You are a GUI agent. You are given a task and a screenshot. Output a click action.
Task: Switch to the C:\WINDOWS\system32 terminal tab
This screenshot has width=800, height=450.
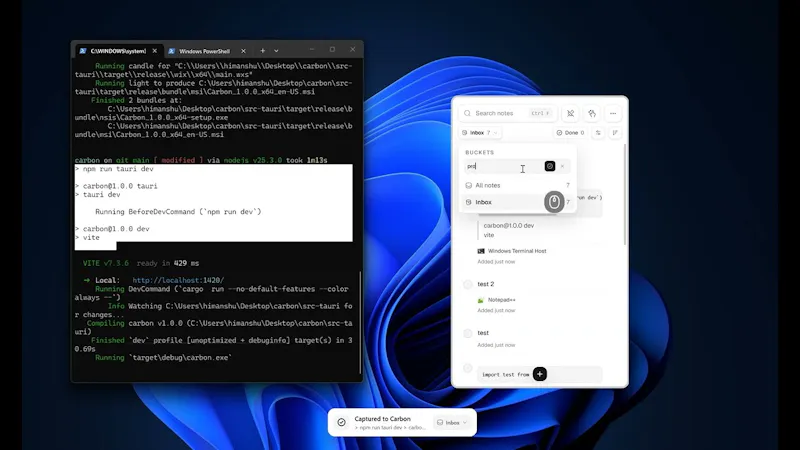[118, 51]
